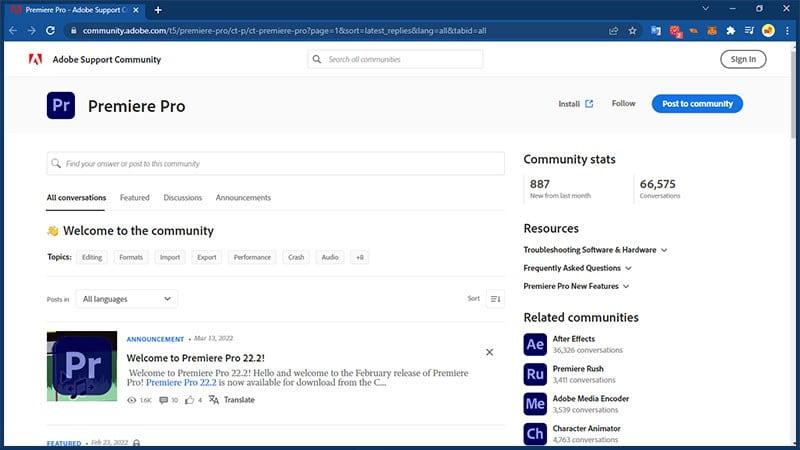The height and width of the screenshot is (450, 800).
Task: Click the Translate icon on announcement post
Action: click(213, 400)
